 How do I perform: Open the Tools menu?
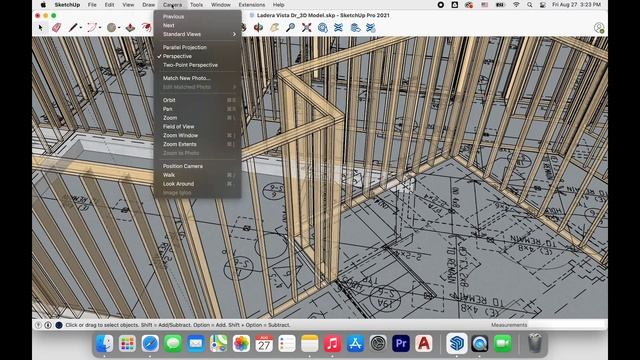pos(196,5)
